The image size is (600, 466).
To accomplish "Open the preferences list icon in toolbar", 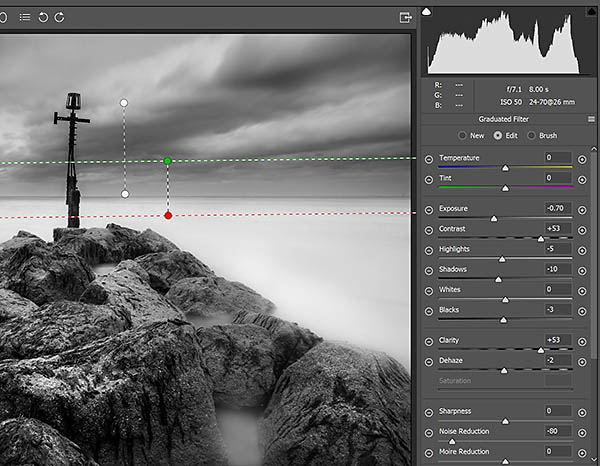I will click(x=25, y=17).
